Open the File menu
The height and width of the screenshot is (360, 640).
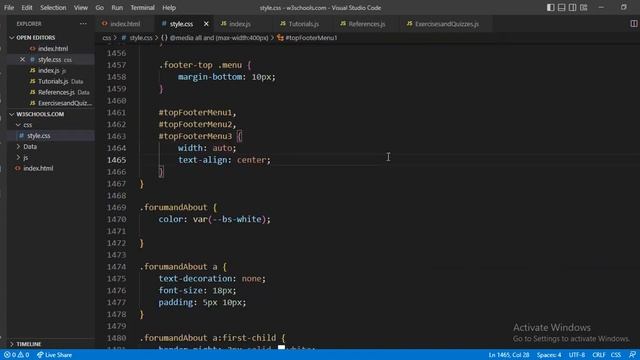click(x=9, y=7)
